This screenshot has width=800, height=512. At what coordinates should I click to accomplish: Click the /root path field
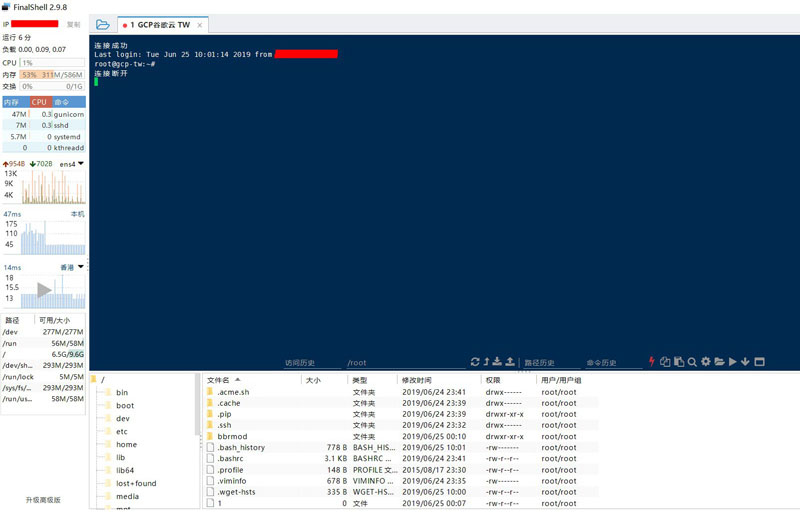click(406, 363)
